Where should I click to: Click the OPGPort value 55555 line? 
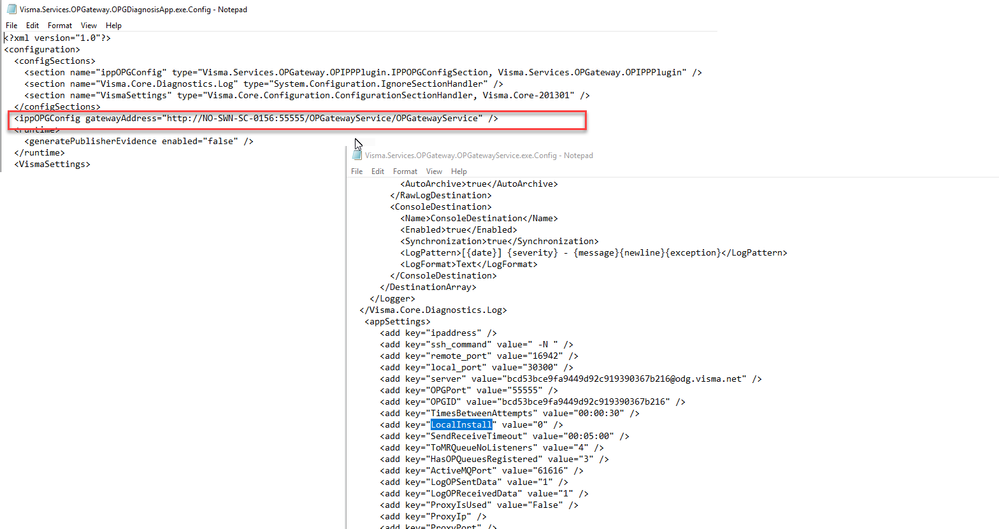tap(469, 391)
